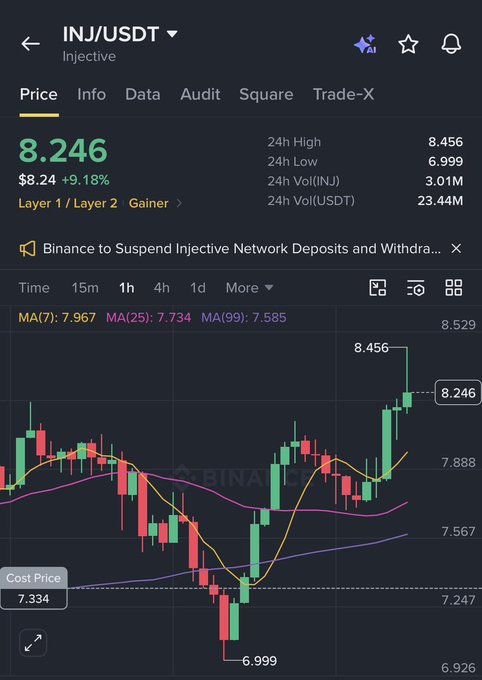
Task: Expand chart to fullscreen
Action: click(33, 643)
